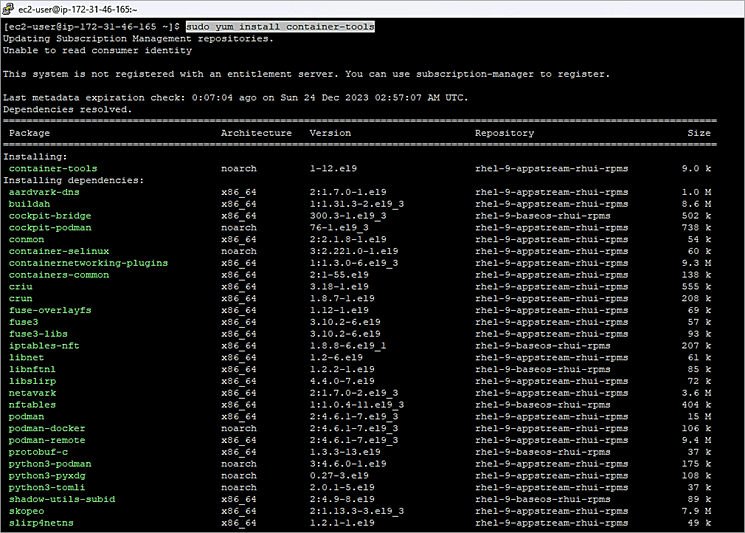Click the slirp4netns package name
745x533 pixels.
(41, 523)
